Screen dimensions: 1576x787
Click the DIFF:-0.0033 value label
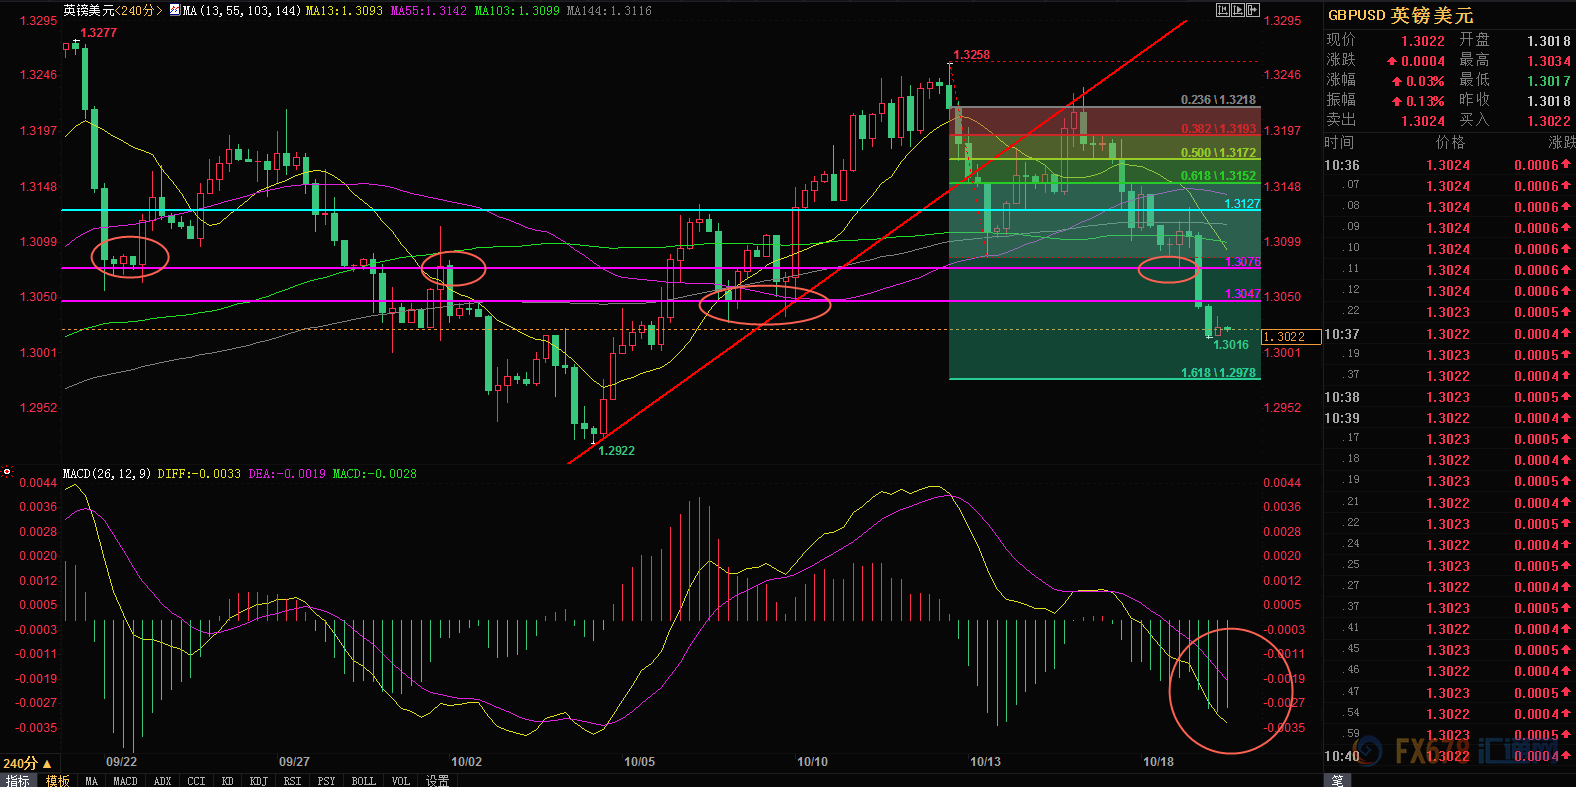pyautogui.click(x=199, y=474)
